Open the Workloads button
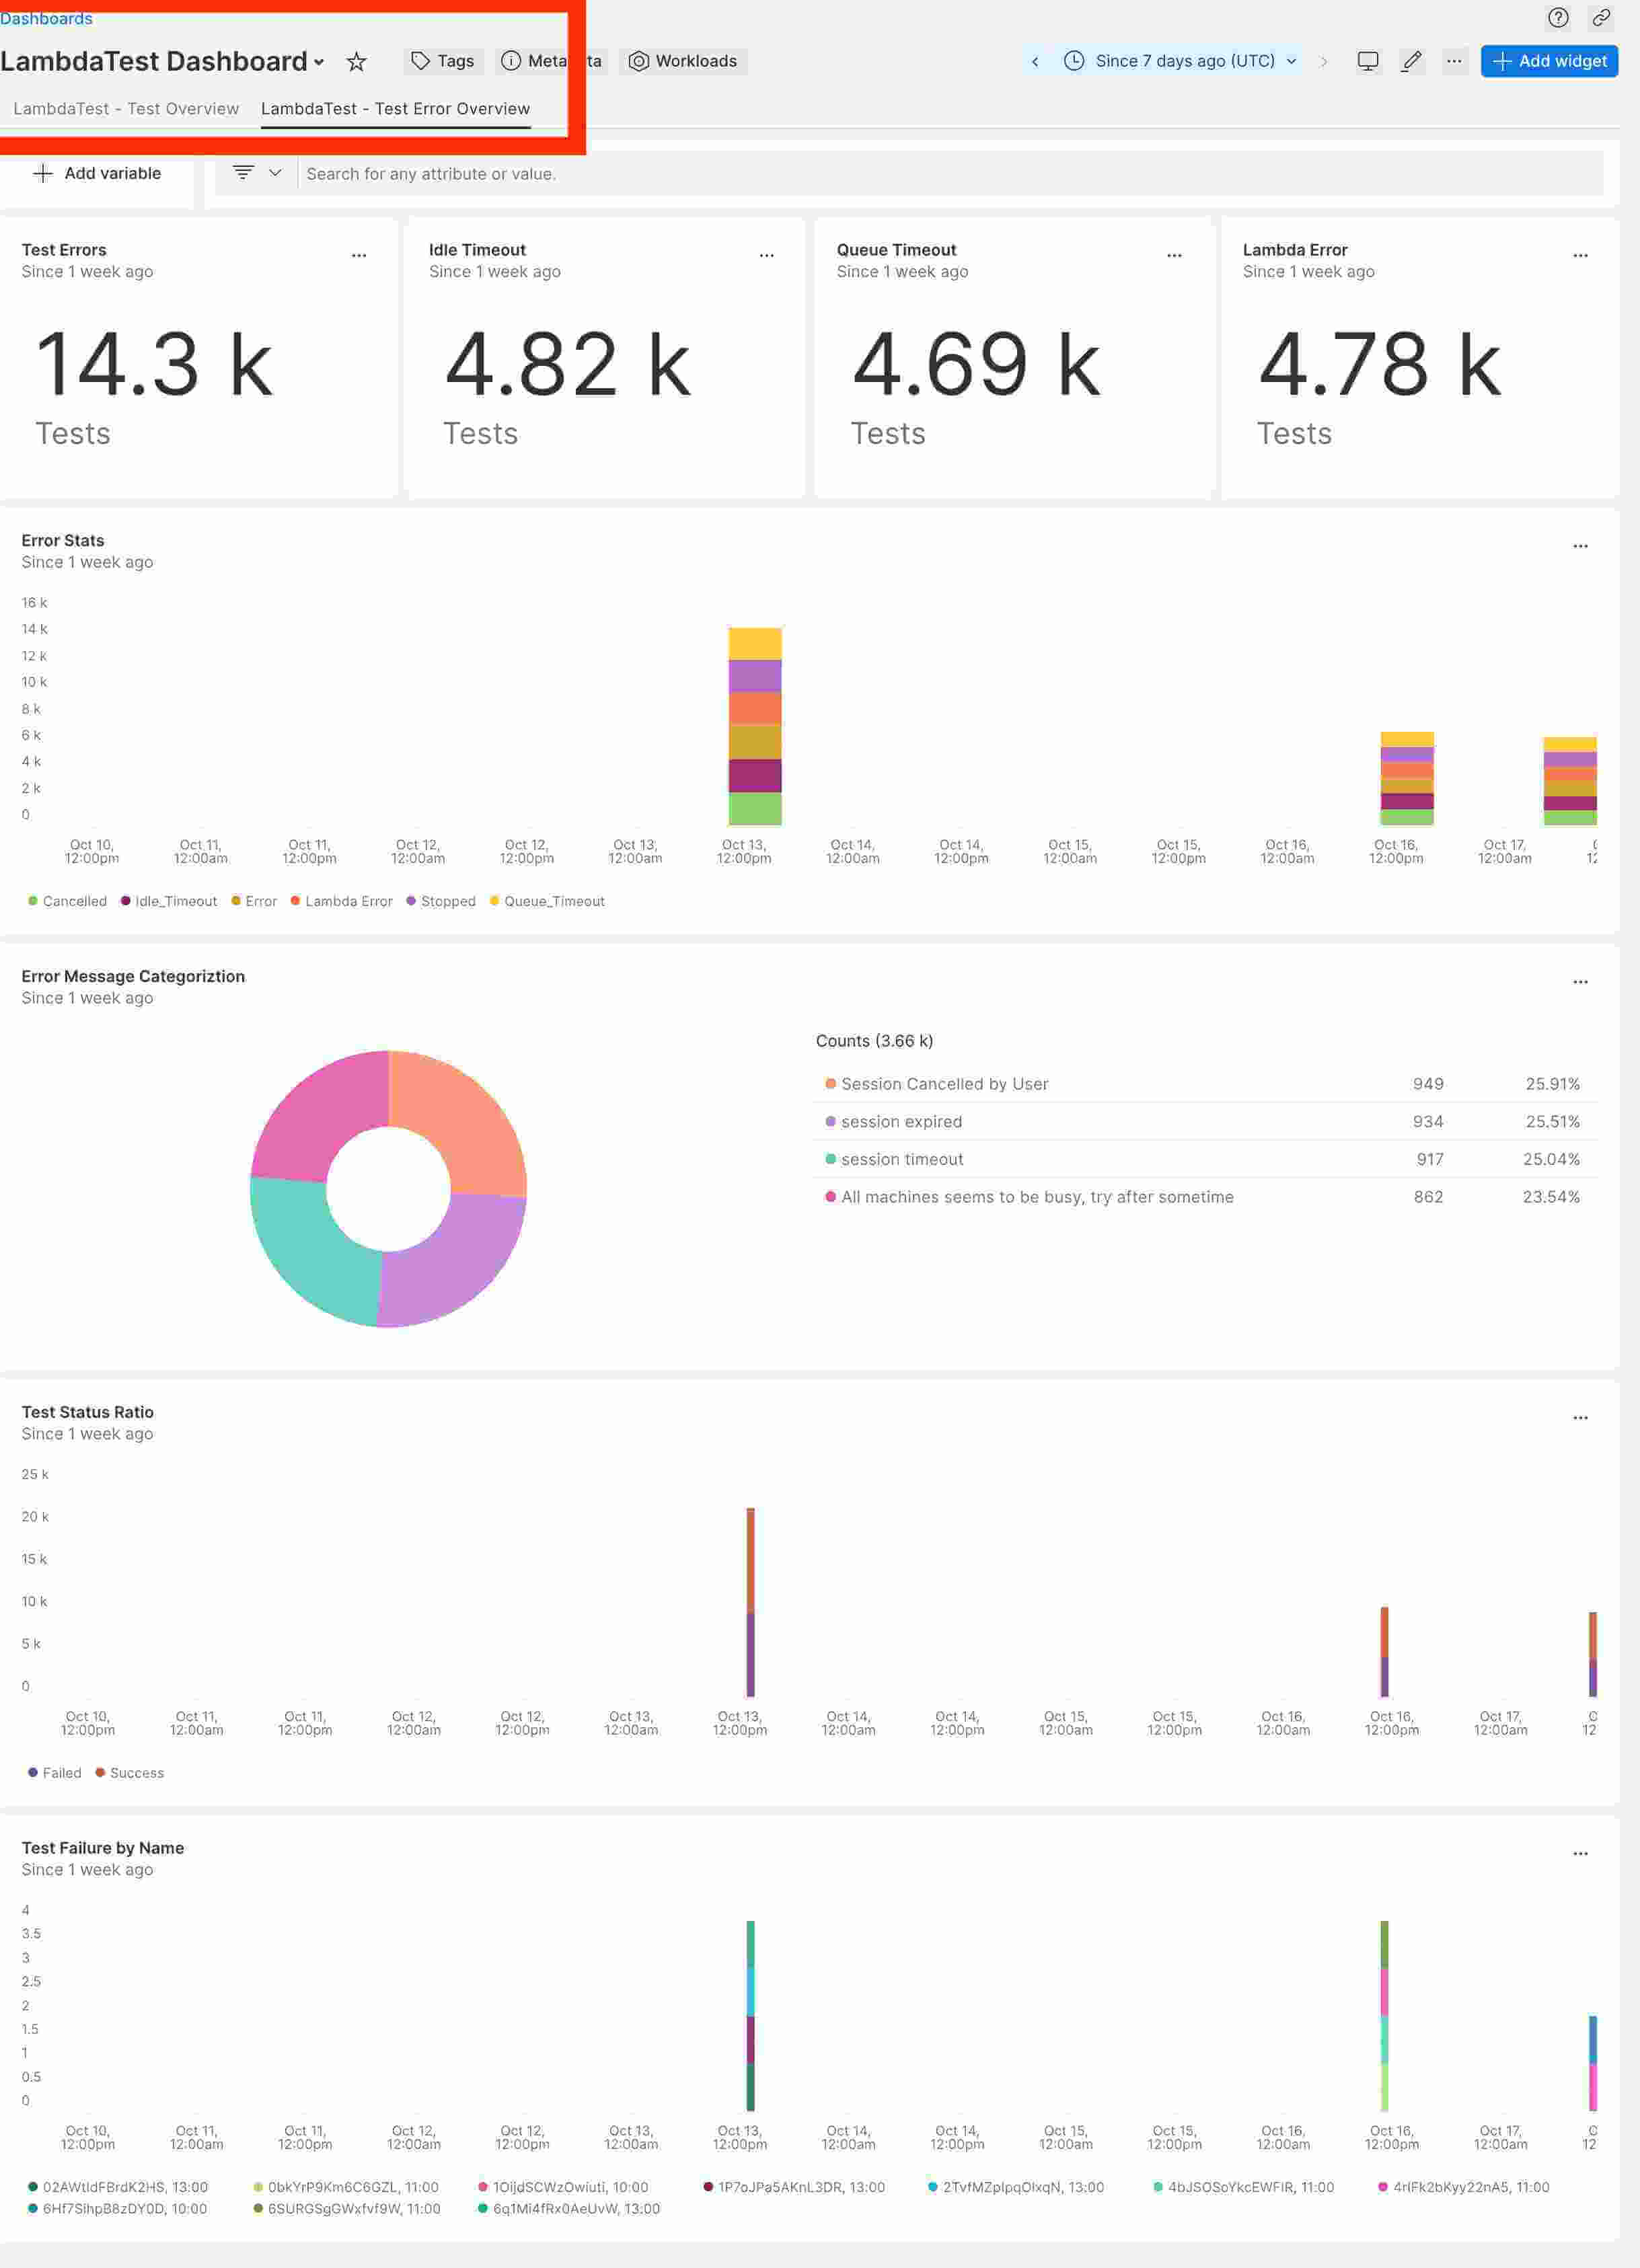 (x=683, y=61)
